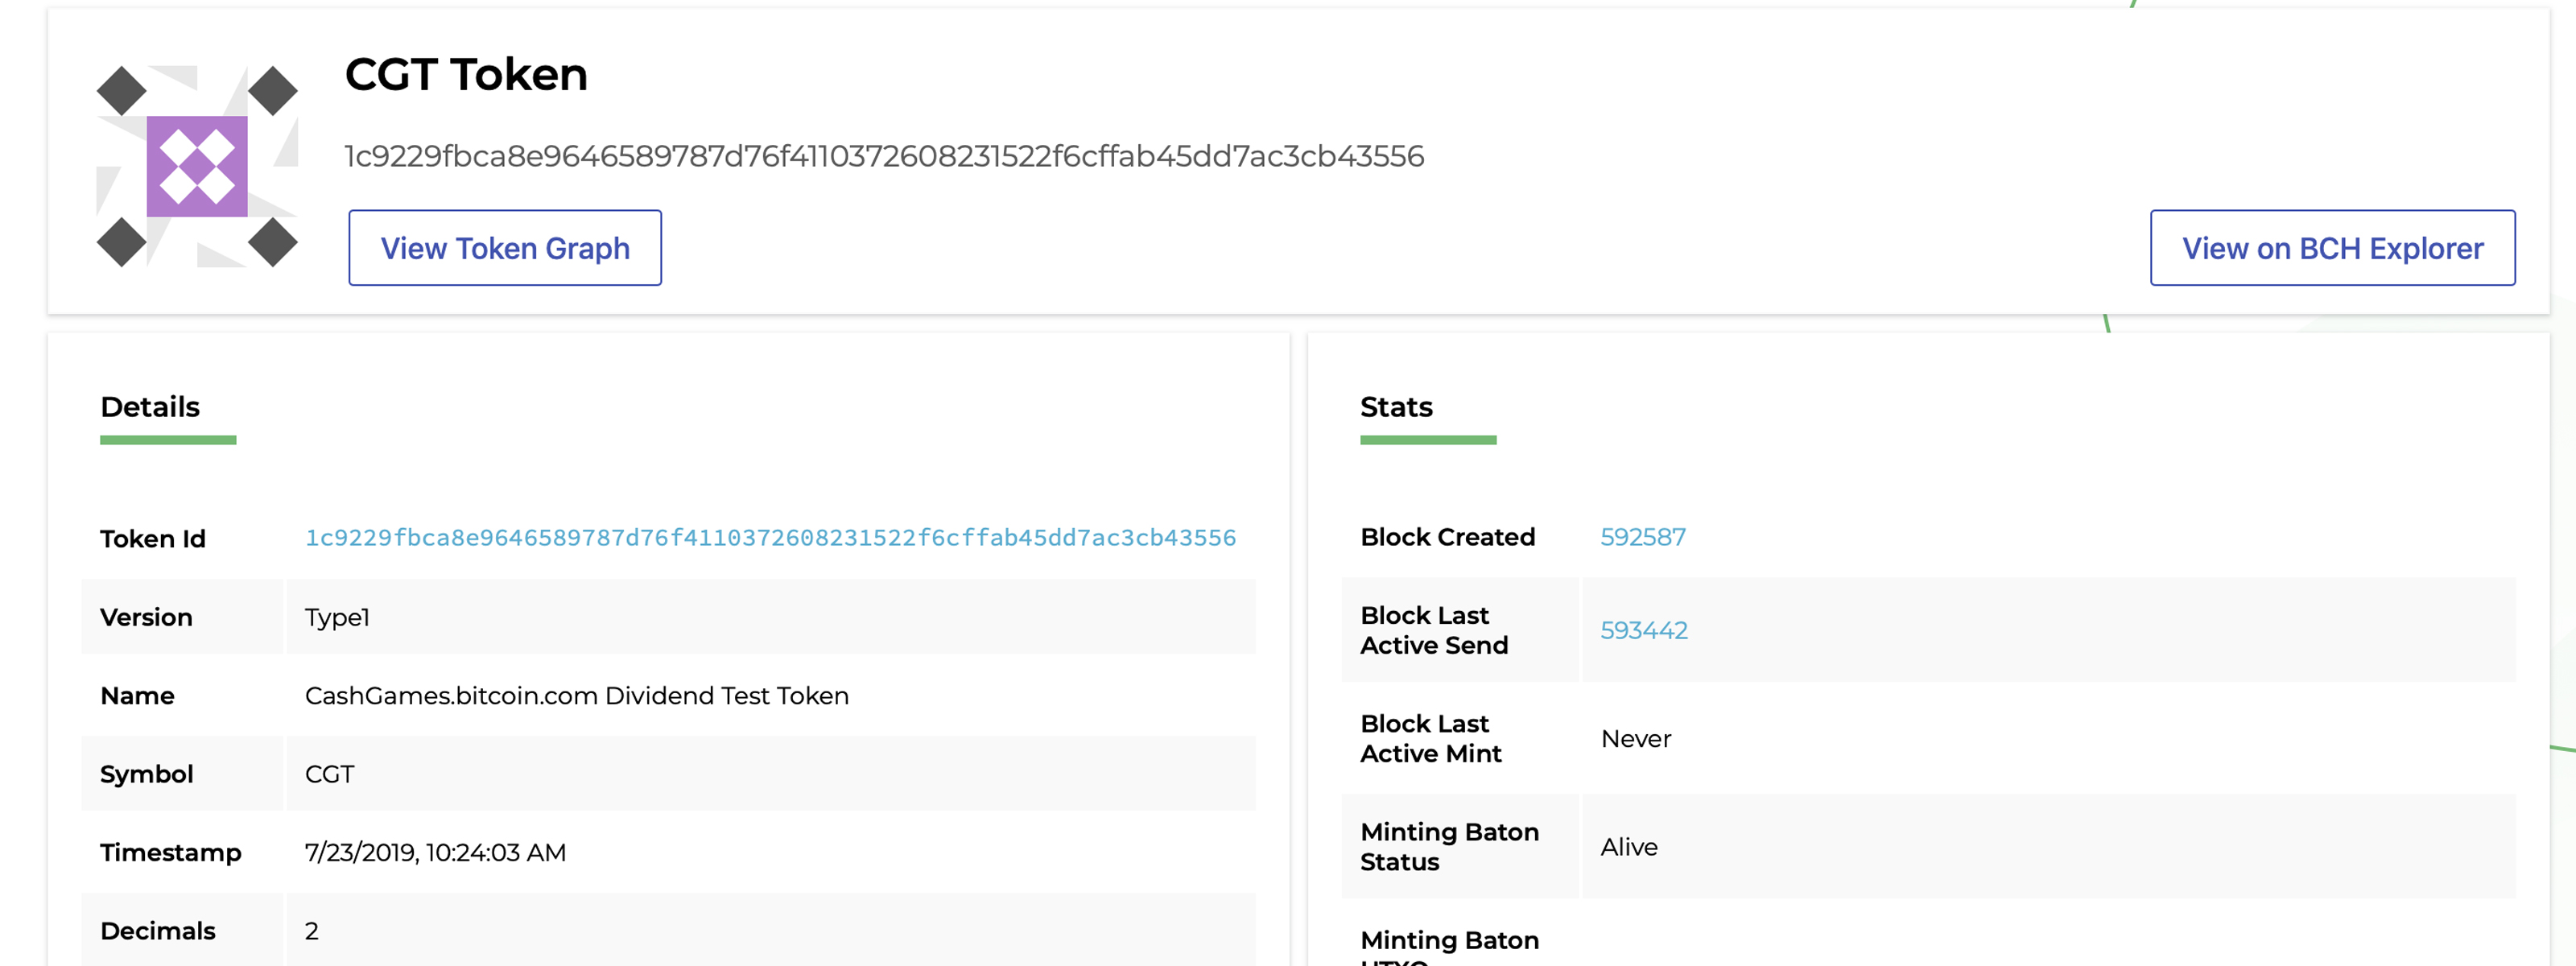2576x966 pixels.
Task: Open Block Last Active Send link 593442
Action: coord(1643,630)
